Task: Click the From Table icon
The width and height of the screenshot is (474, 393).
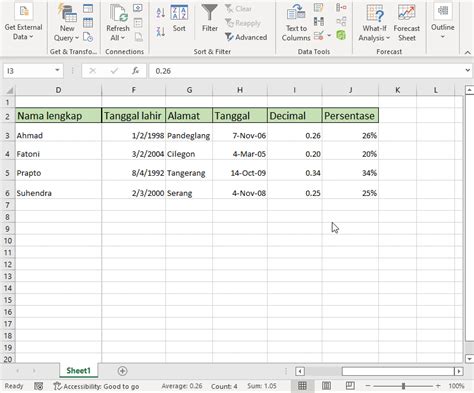Action: (x=88, y=23)
